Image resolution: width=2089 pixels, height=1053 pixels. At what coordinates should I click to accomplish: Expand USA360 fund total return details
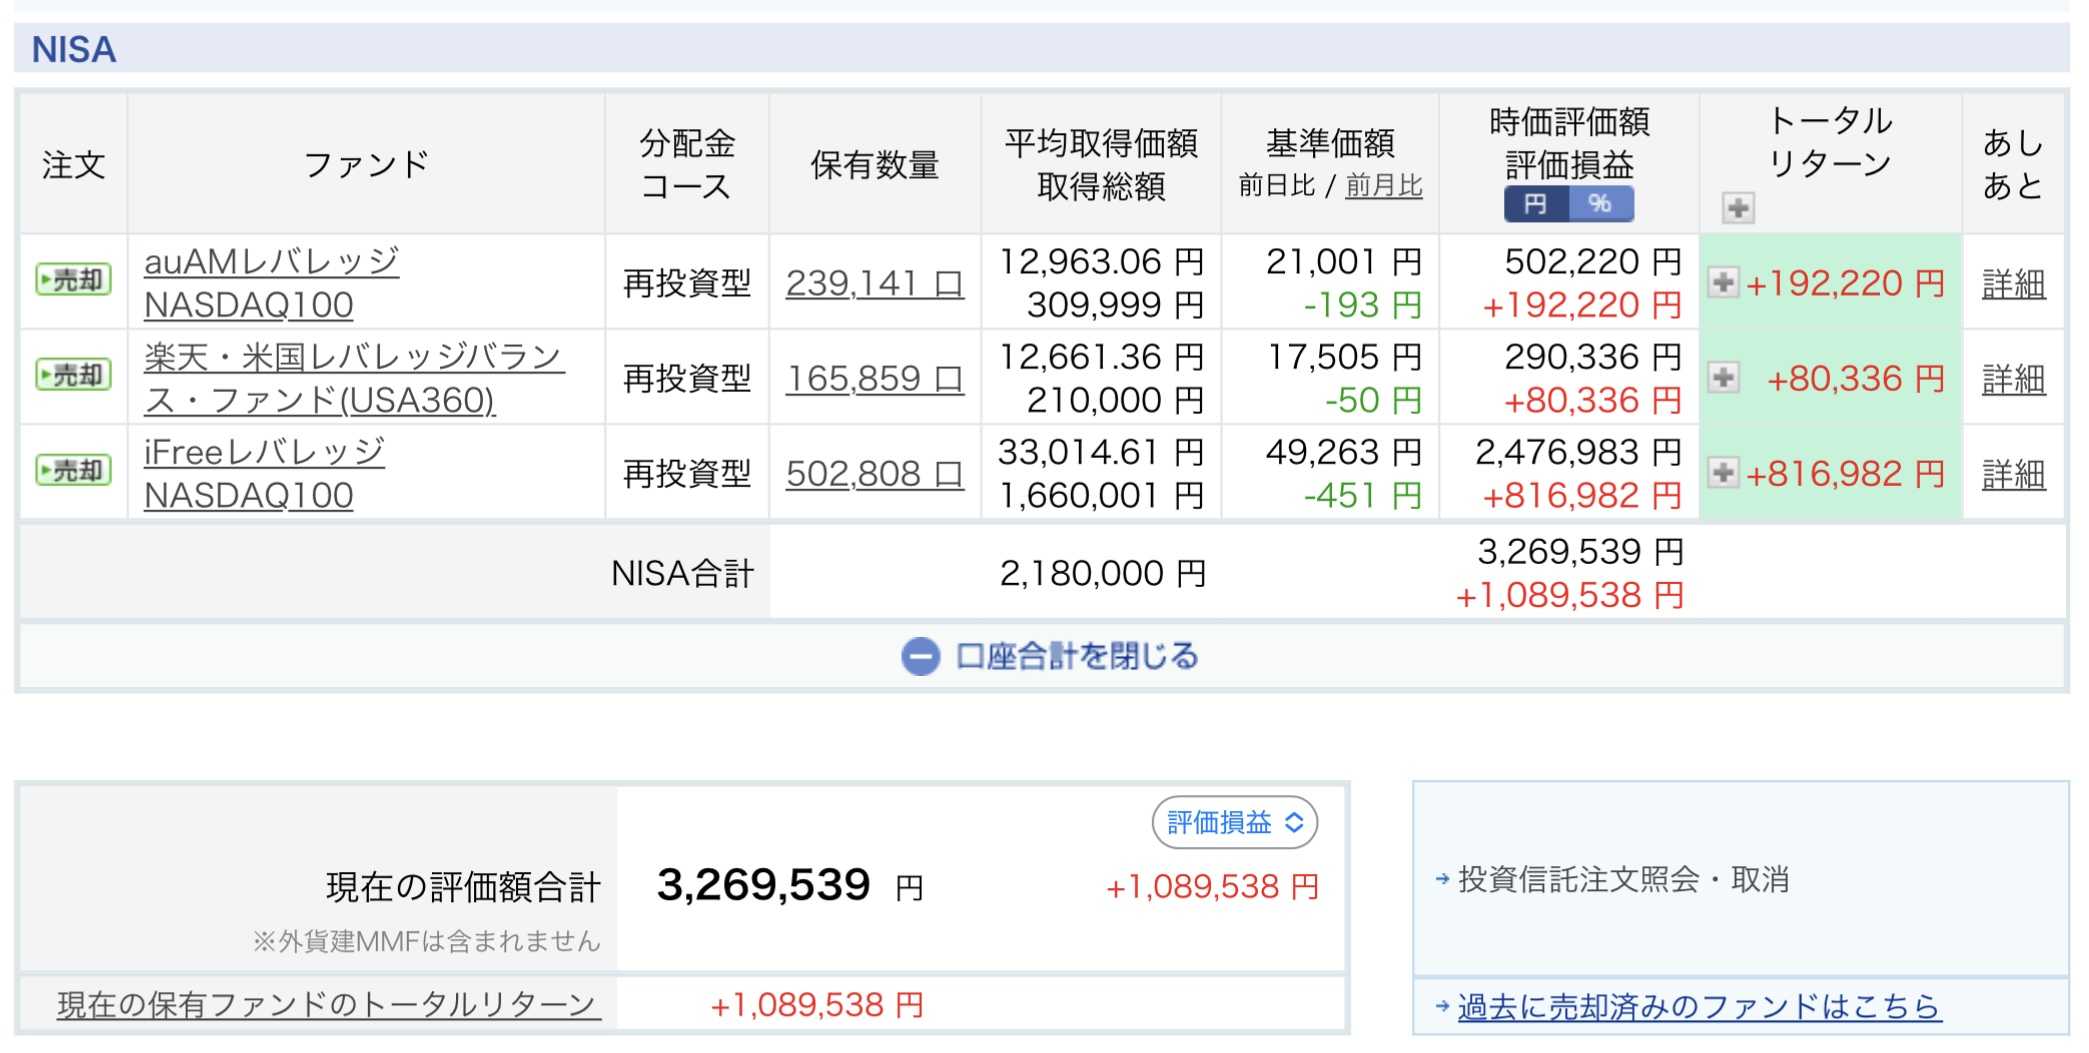coord(1723,378)
